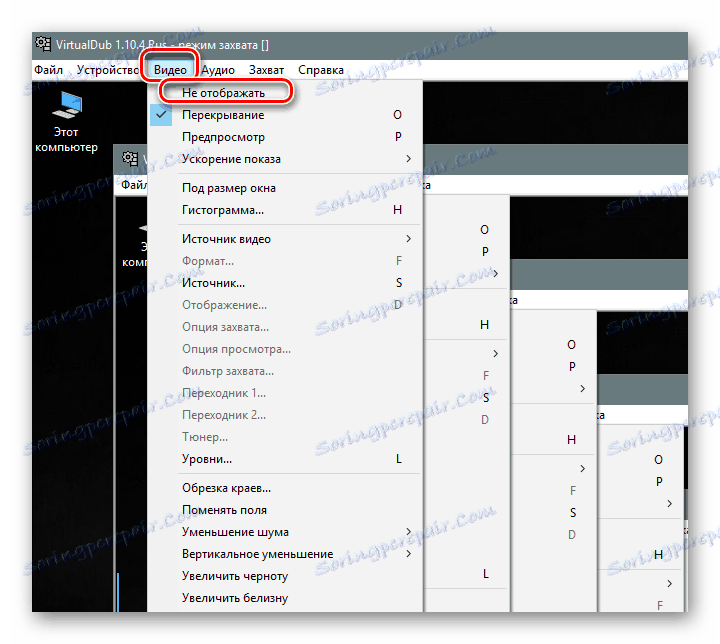Click Фильтр захвата... entry
The image size is (720, 644).
pyautogui.click(x=285, y=371)
